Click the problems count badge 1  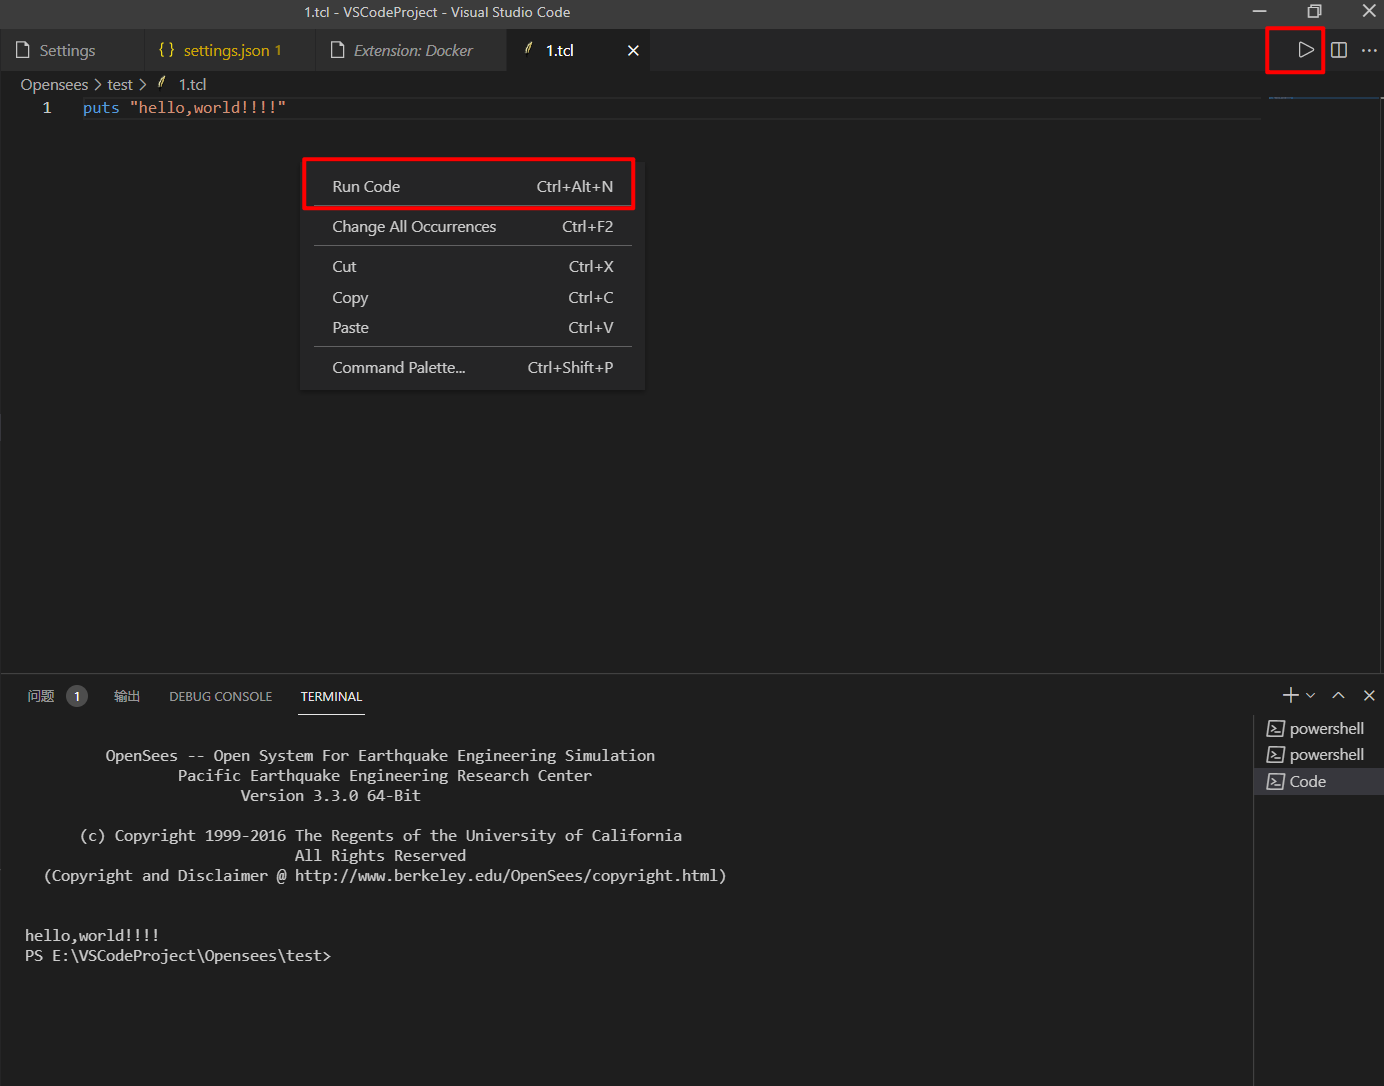77,696
